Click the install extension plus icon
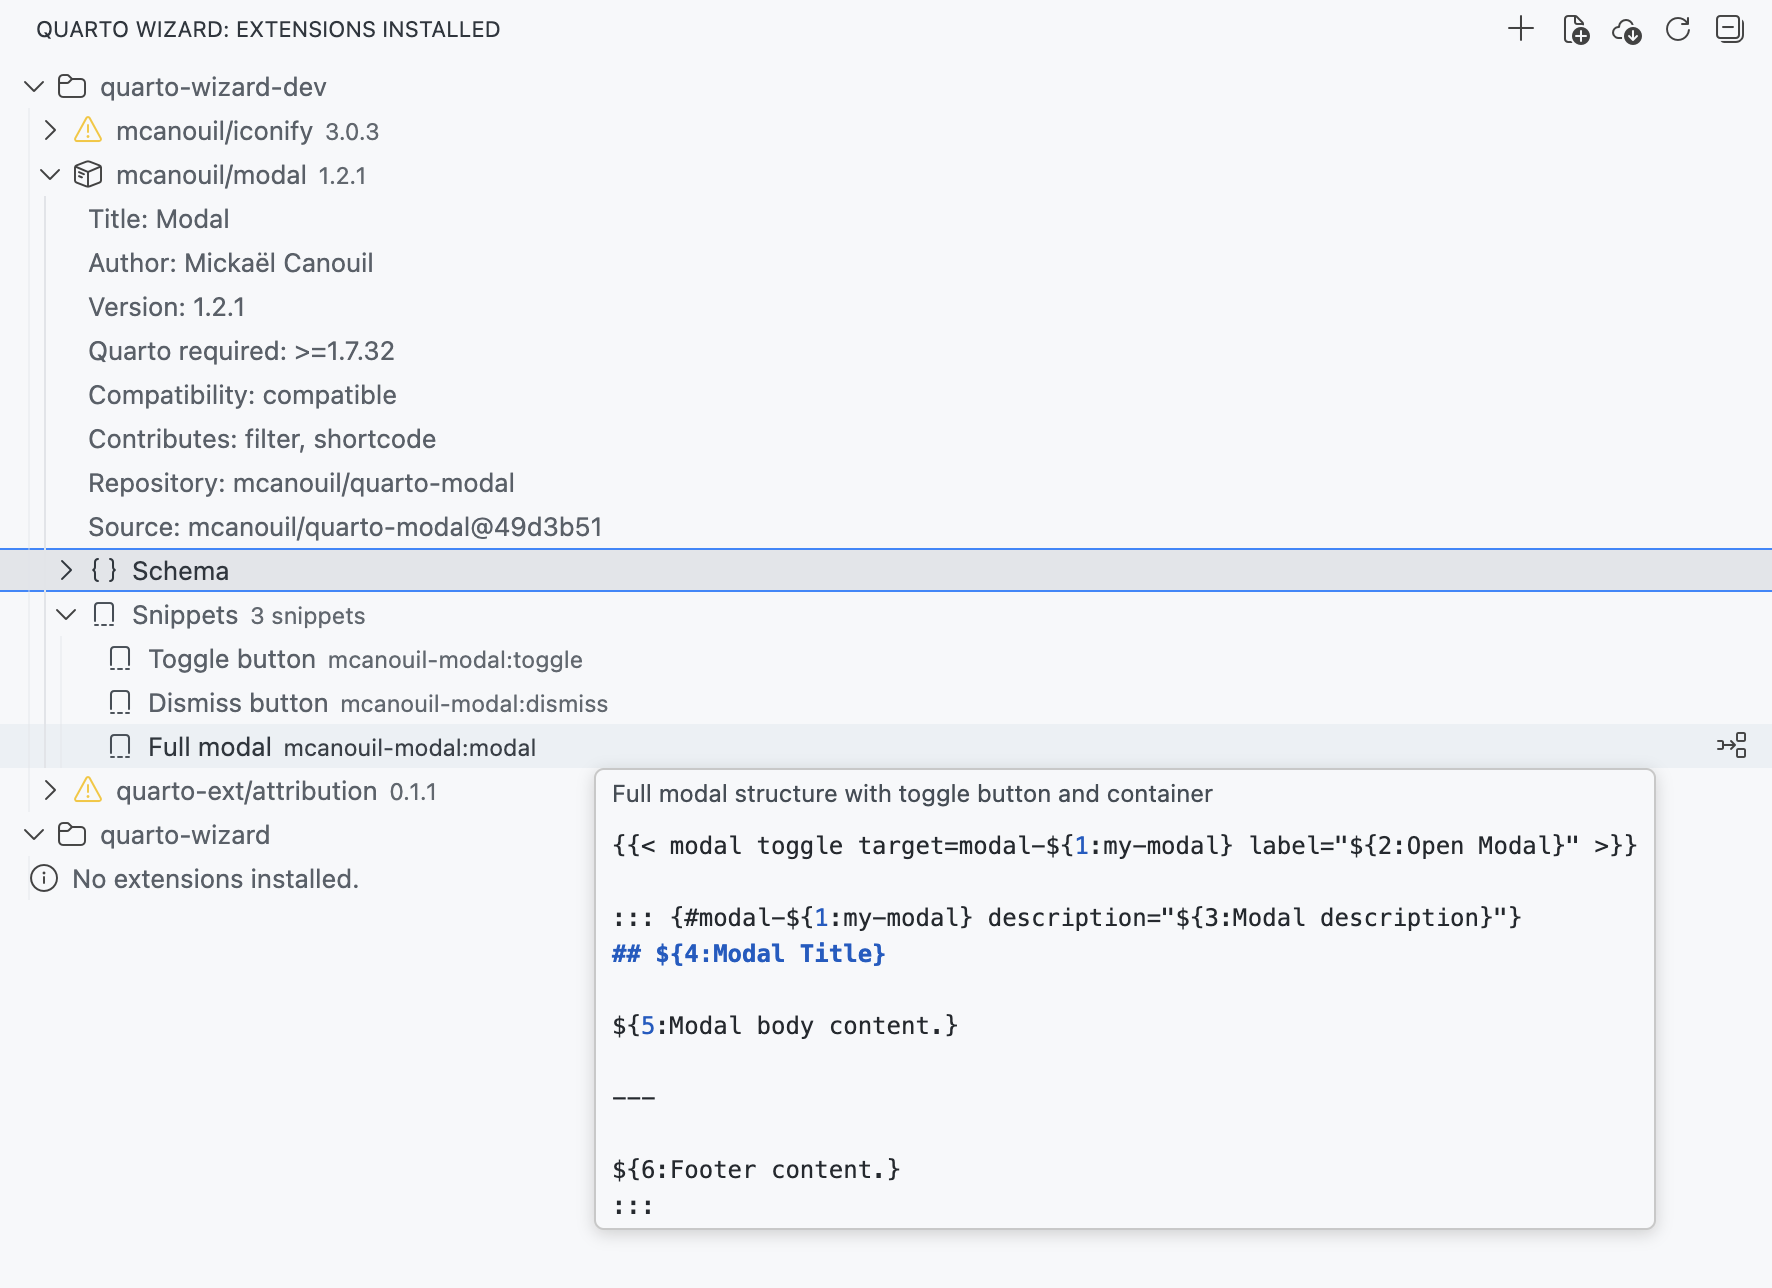The width and height of the screenshot is (1772, 1288). point(1519,29)
